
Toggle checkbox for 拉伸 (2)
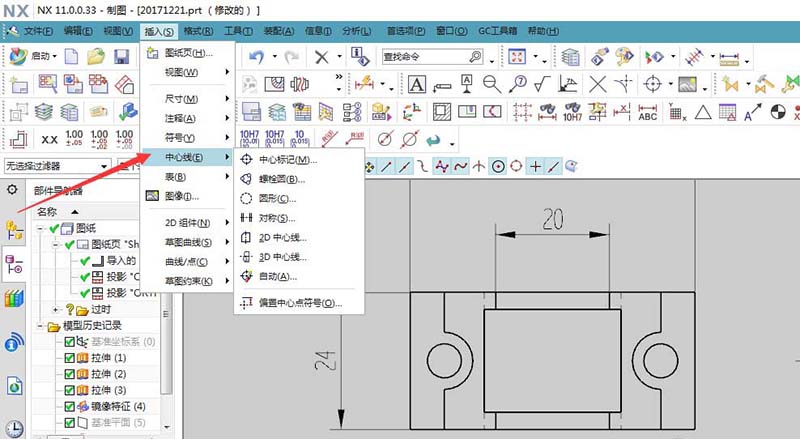[69, 374]
